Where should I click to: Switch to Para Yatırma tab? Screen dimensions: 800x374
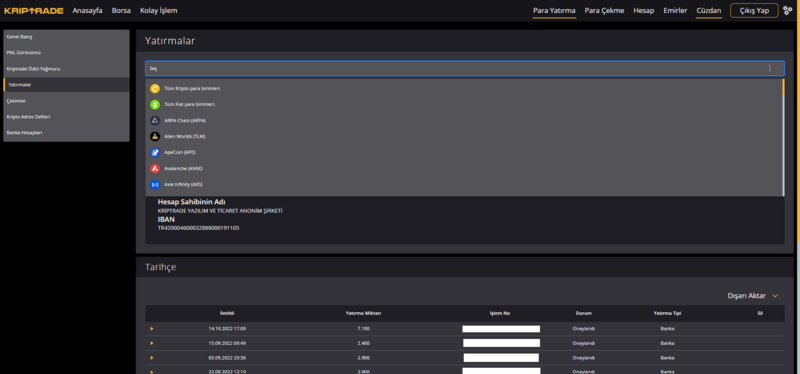[554, 10]
